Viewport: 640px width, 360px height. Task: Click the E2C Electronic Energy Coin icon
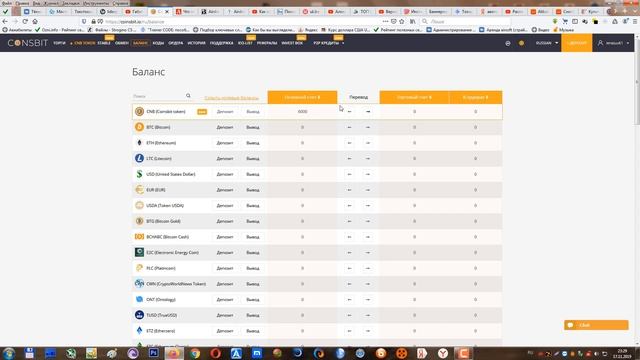[140, 252]
